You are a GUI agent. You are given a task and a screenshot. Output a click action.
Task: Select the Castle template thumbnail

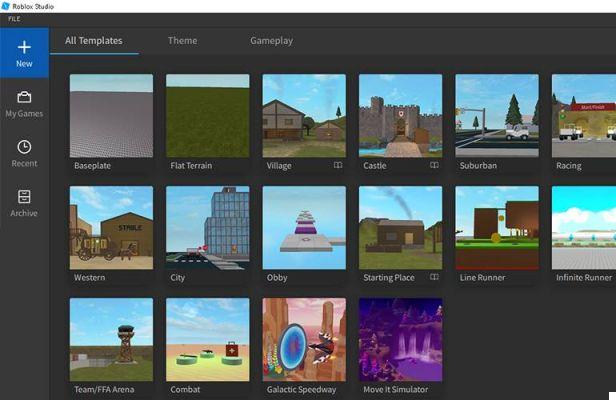click(400, 116)
